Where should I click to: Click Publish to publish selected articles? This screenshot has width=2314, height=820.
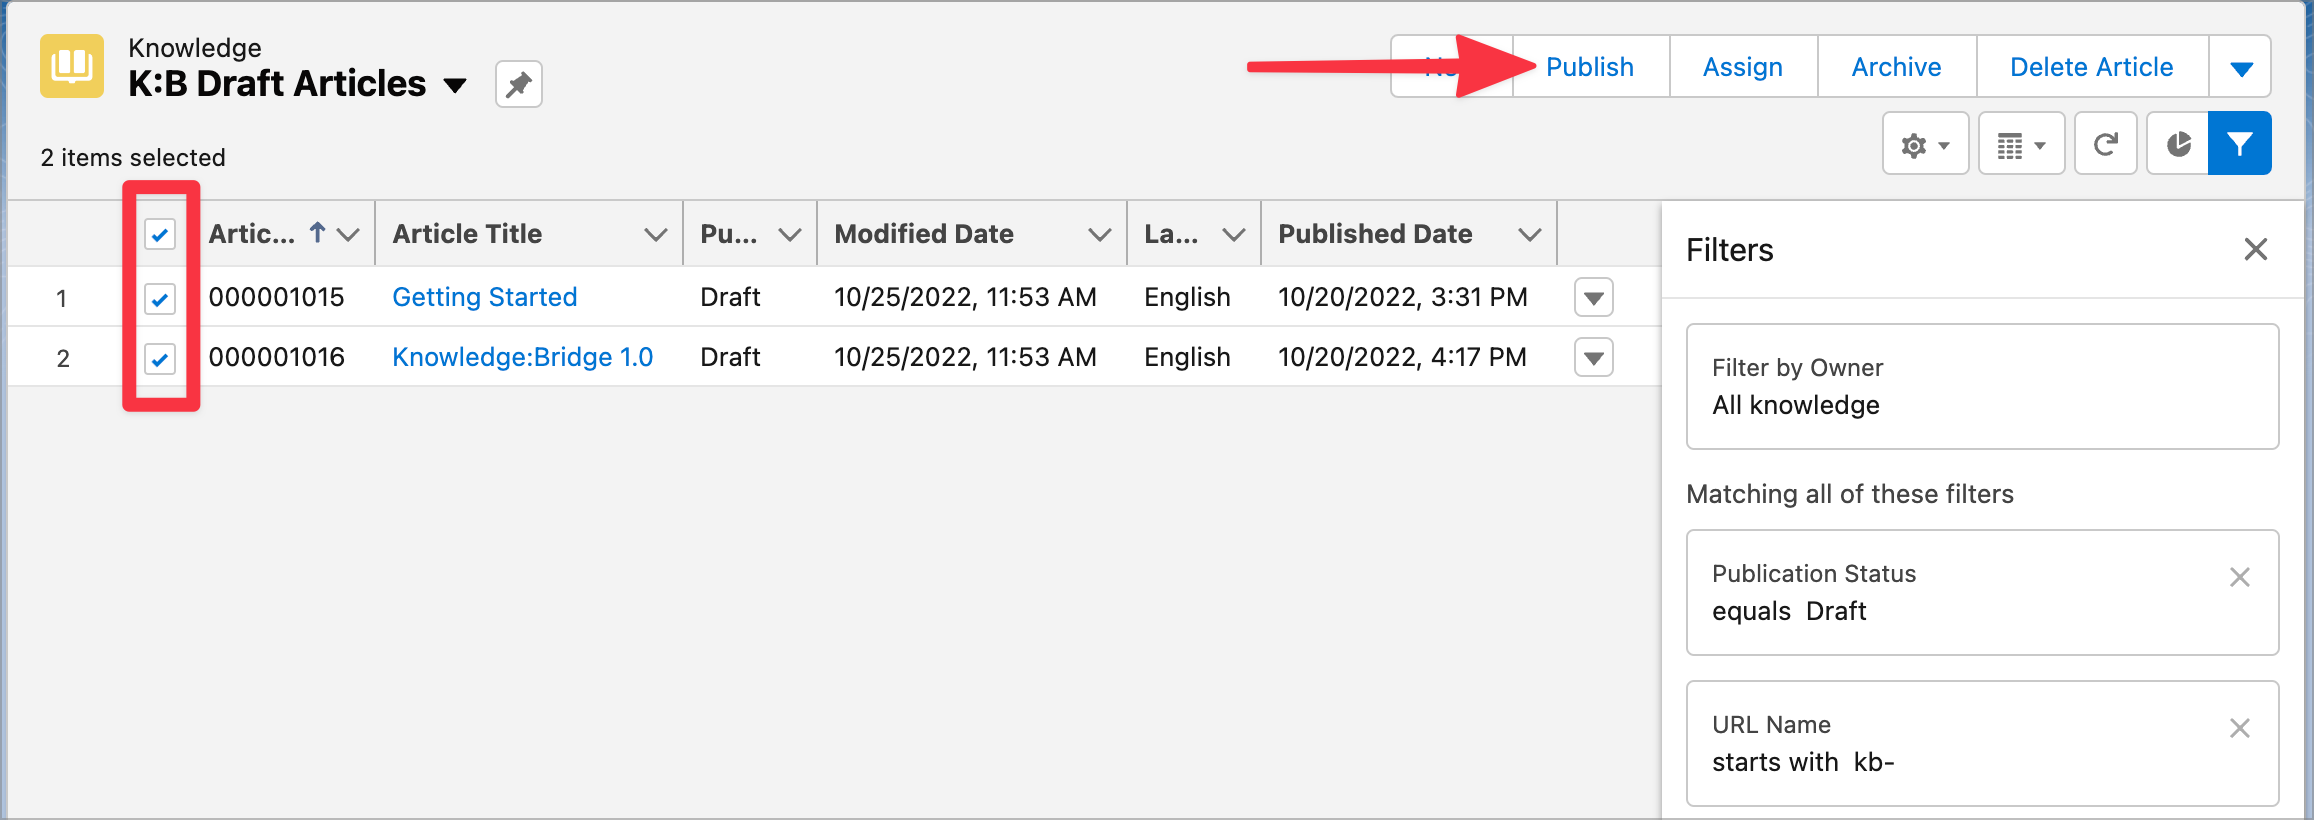pos(1589,67)
